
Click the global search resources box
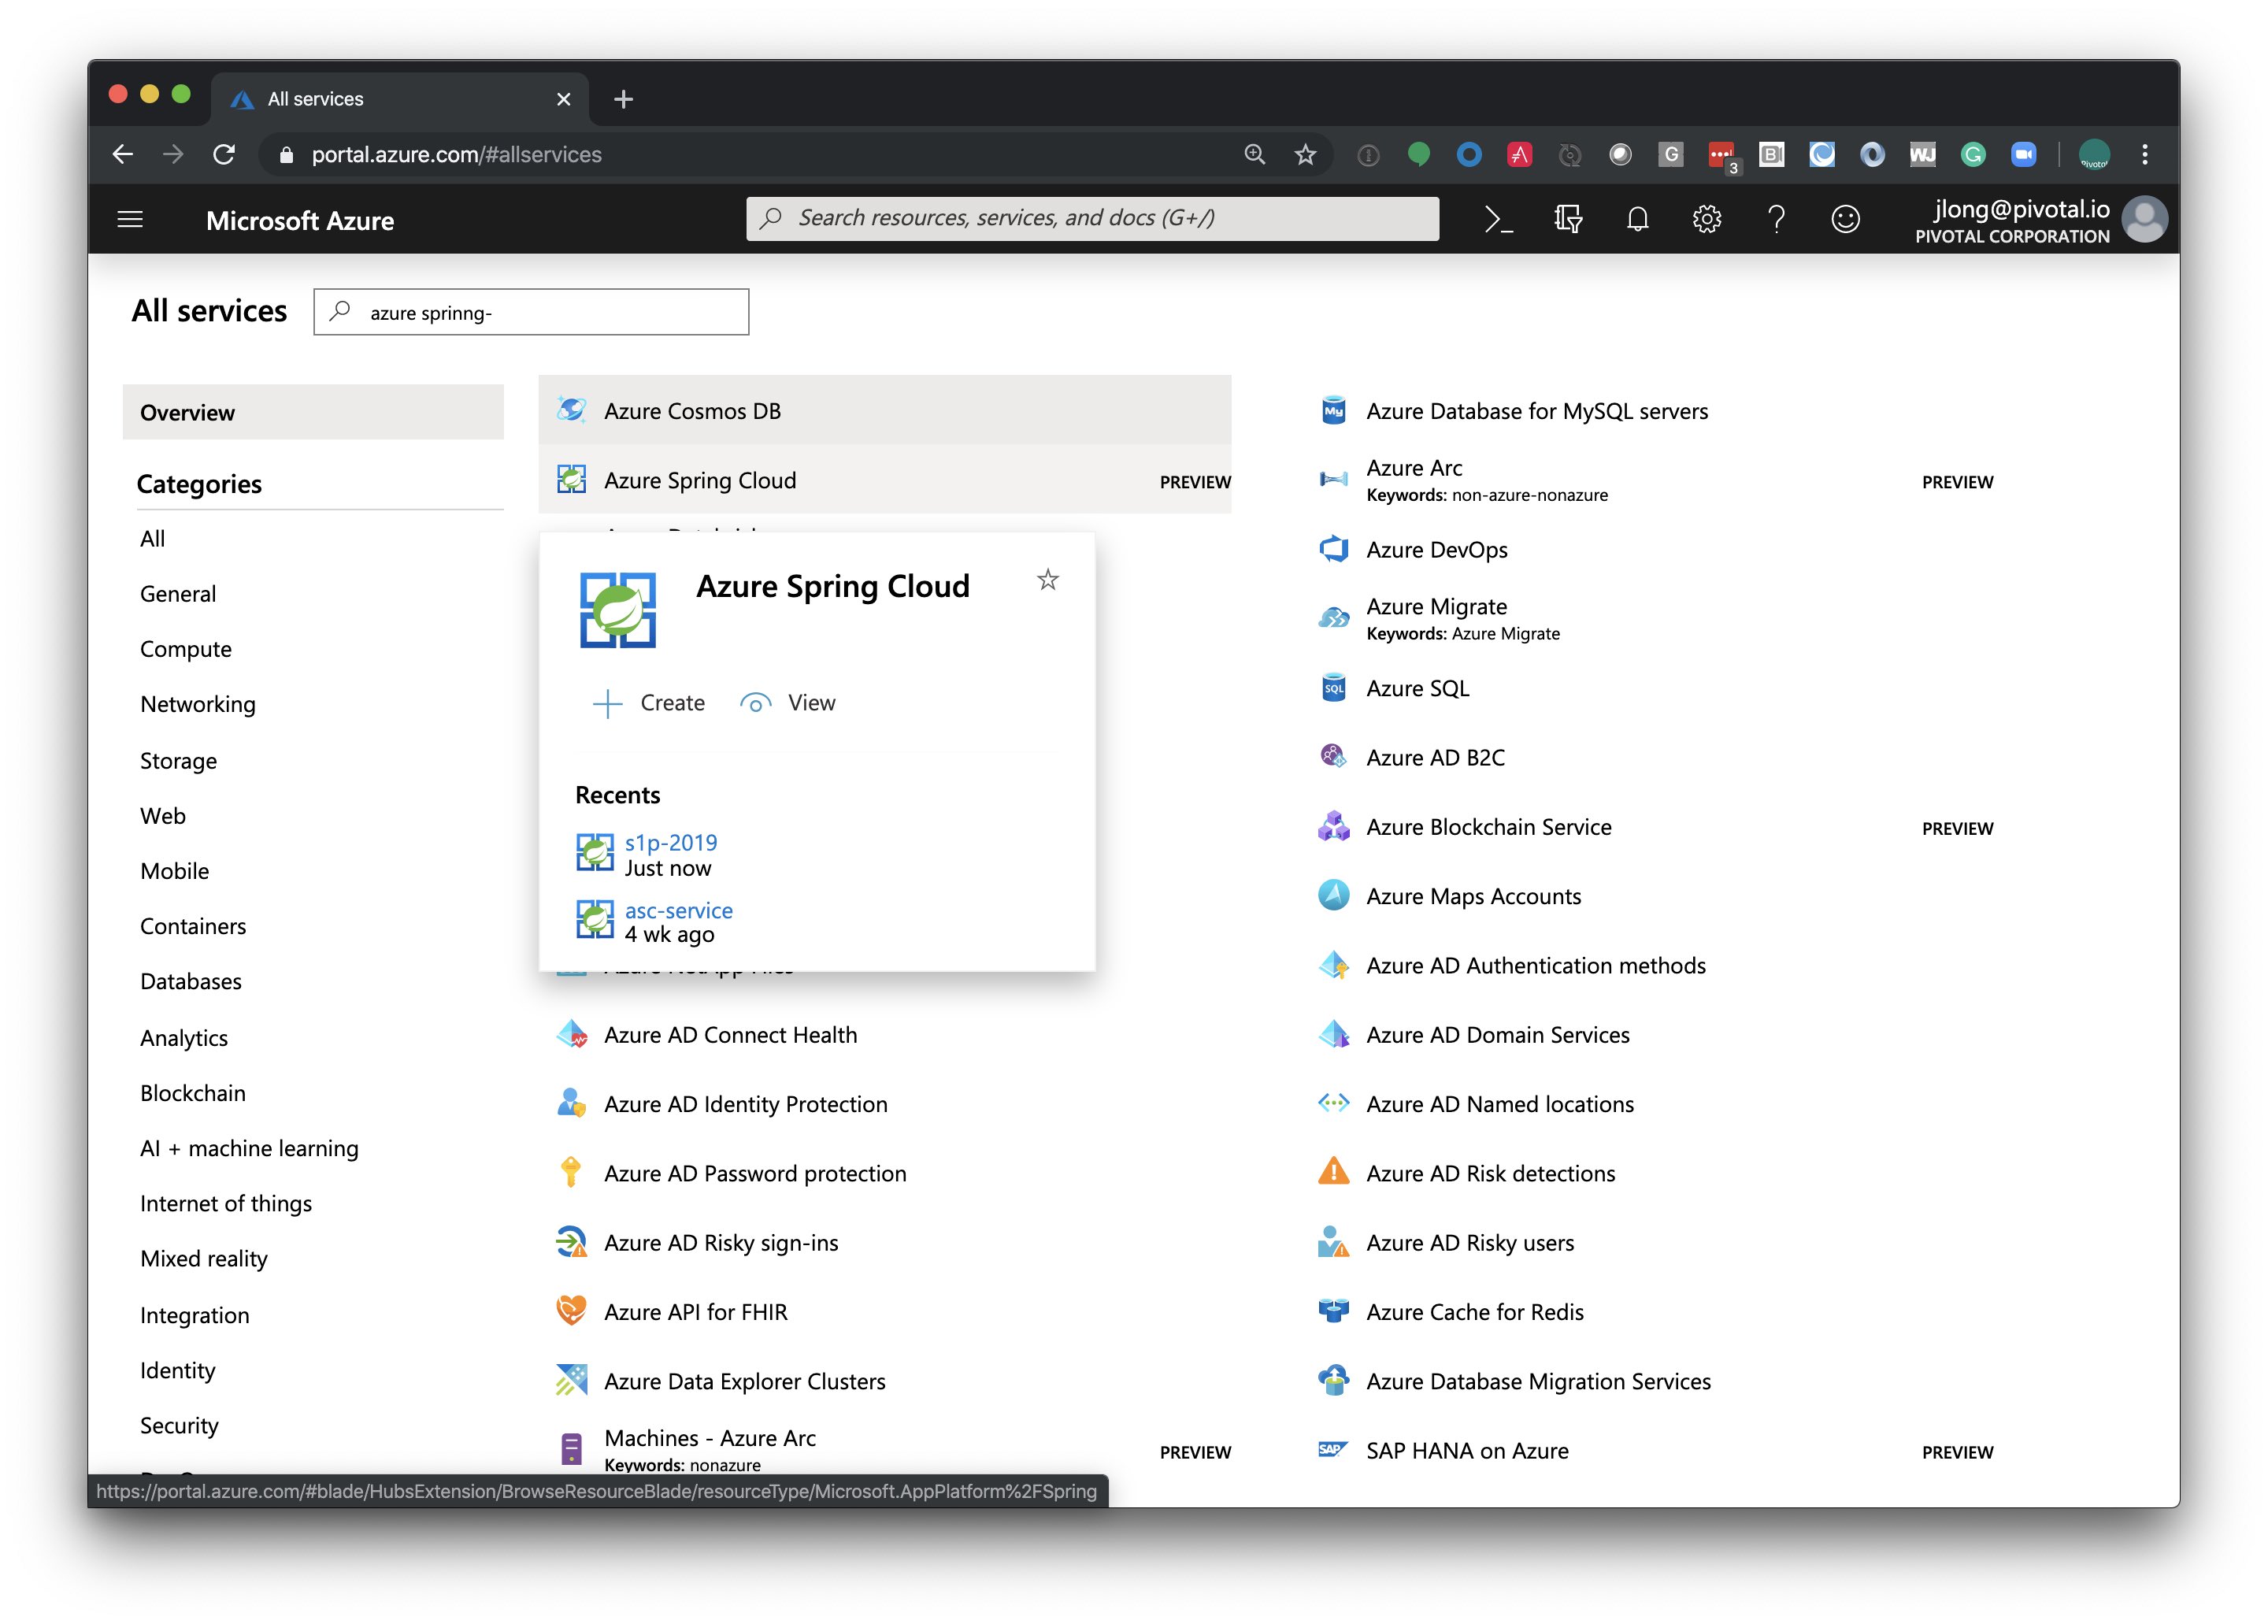(1092, 218)
